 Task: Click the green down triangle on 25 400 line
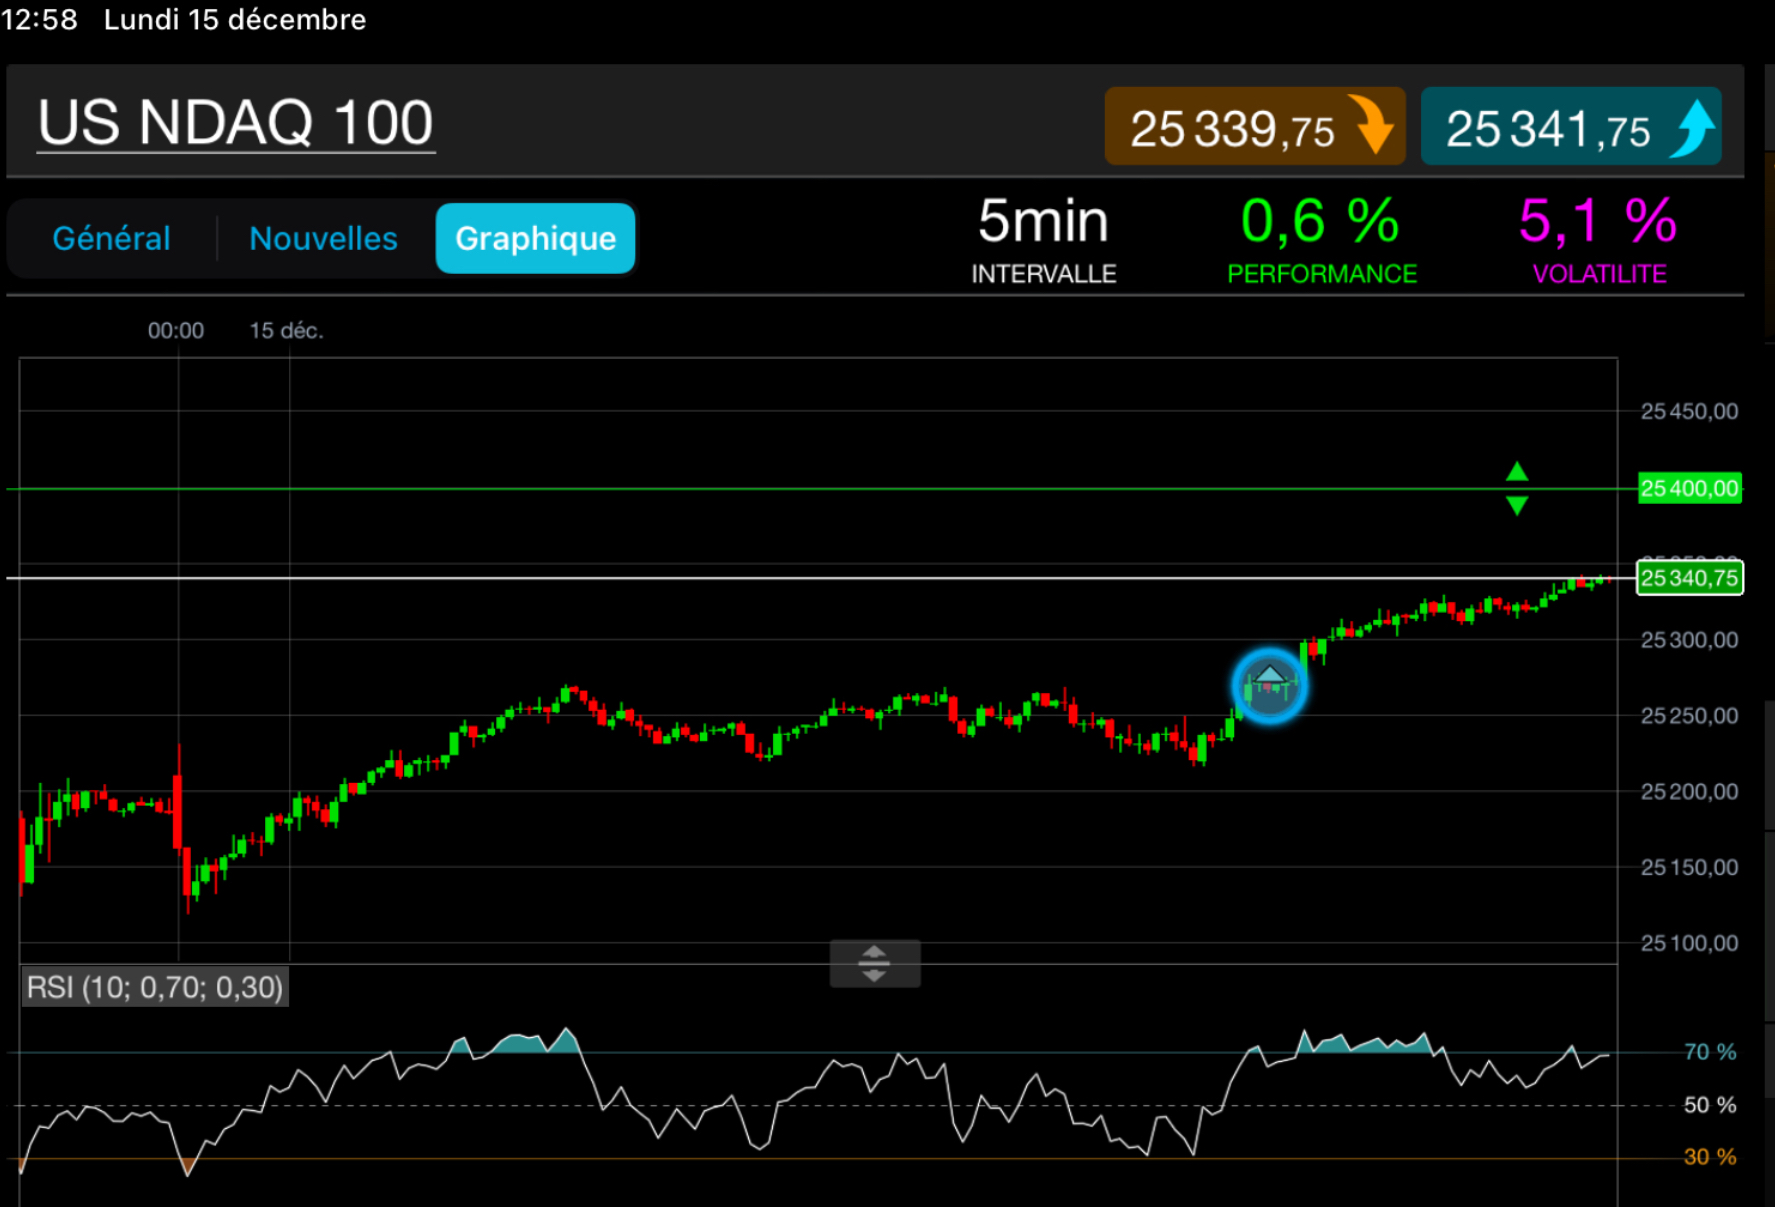[1517, 506]
